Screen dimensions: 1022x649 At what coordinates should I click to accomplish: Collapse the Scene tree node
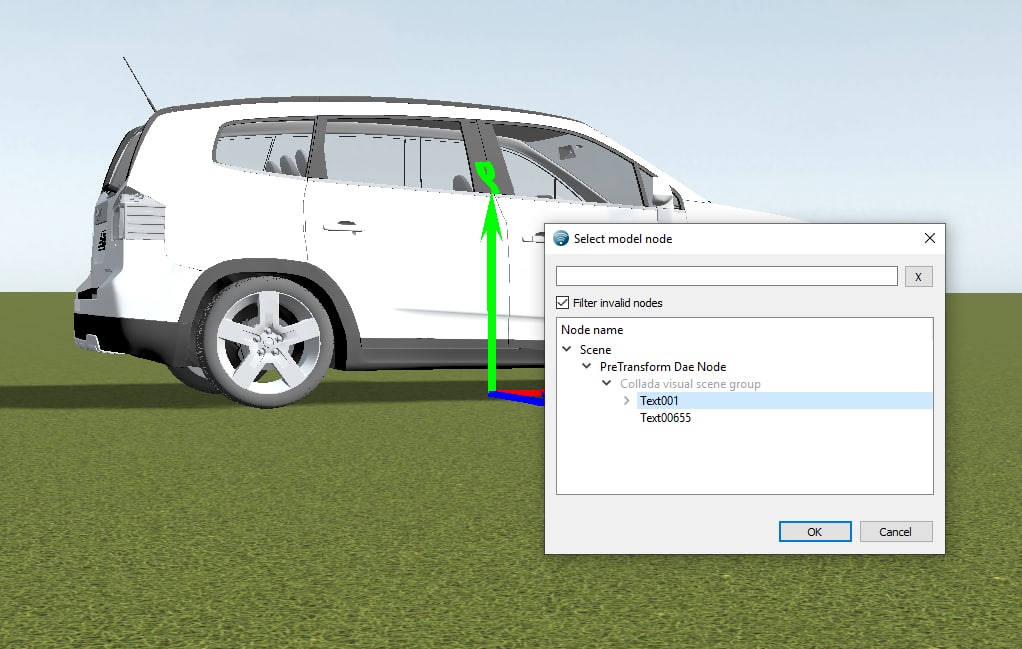click(x=566, y=349)
